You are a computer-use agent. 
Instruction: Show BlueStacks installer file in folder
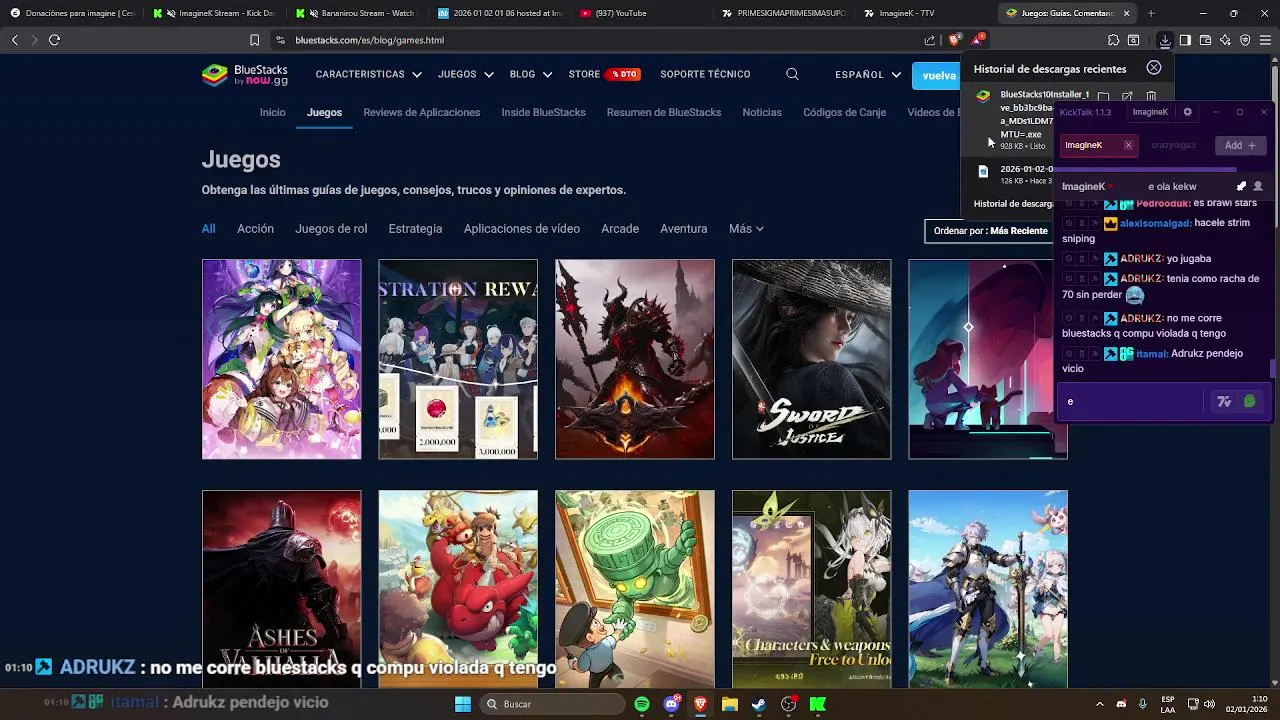point(1103,97)
